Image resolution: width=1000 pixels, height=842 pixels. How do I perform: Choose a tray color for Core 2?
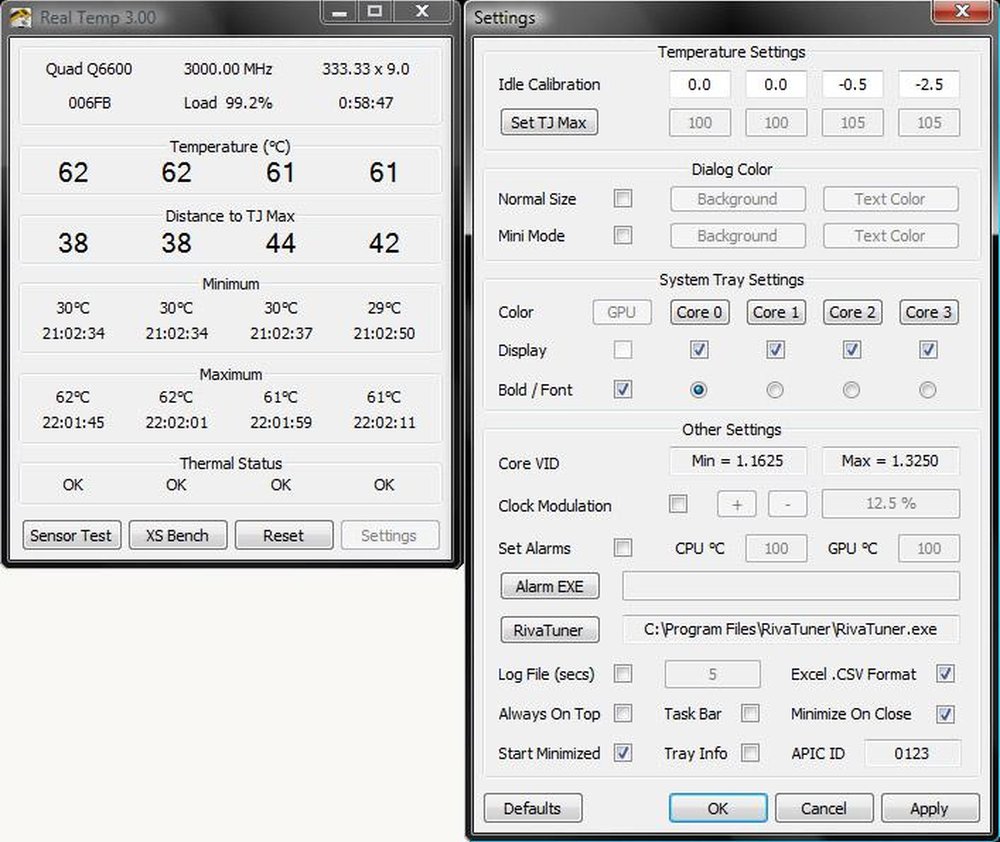pyautogui.click(x=851, y=312)
